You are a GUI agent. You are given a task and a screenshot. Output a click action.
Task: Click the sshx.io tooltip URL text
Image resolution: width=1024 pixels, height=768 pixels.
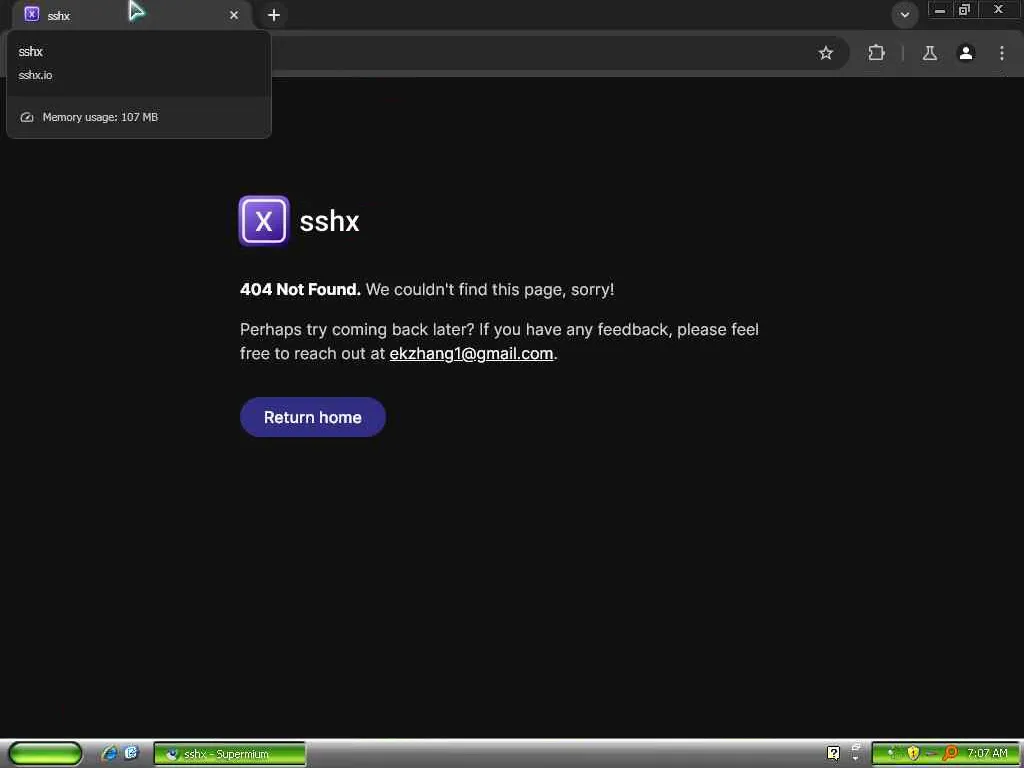35,75
